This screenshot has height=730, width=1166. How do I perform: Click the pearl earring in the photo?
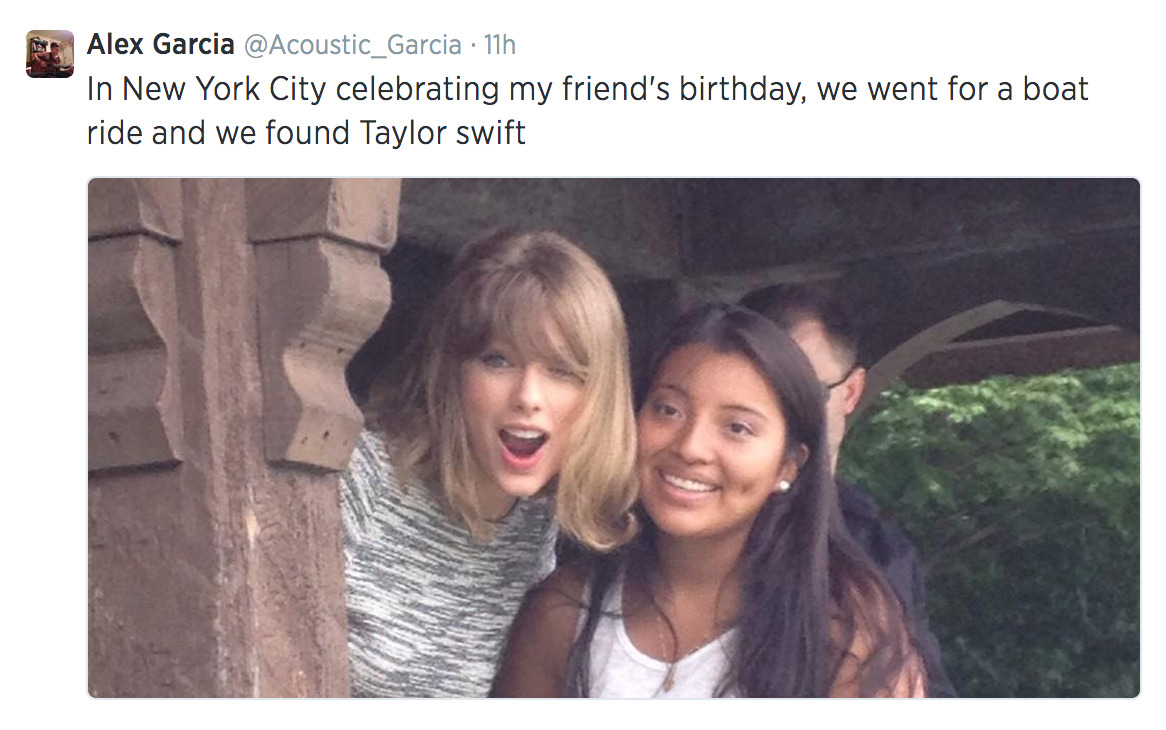point(782,486)
